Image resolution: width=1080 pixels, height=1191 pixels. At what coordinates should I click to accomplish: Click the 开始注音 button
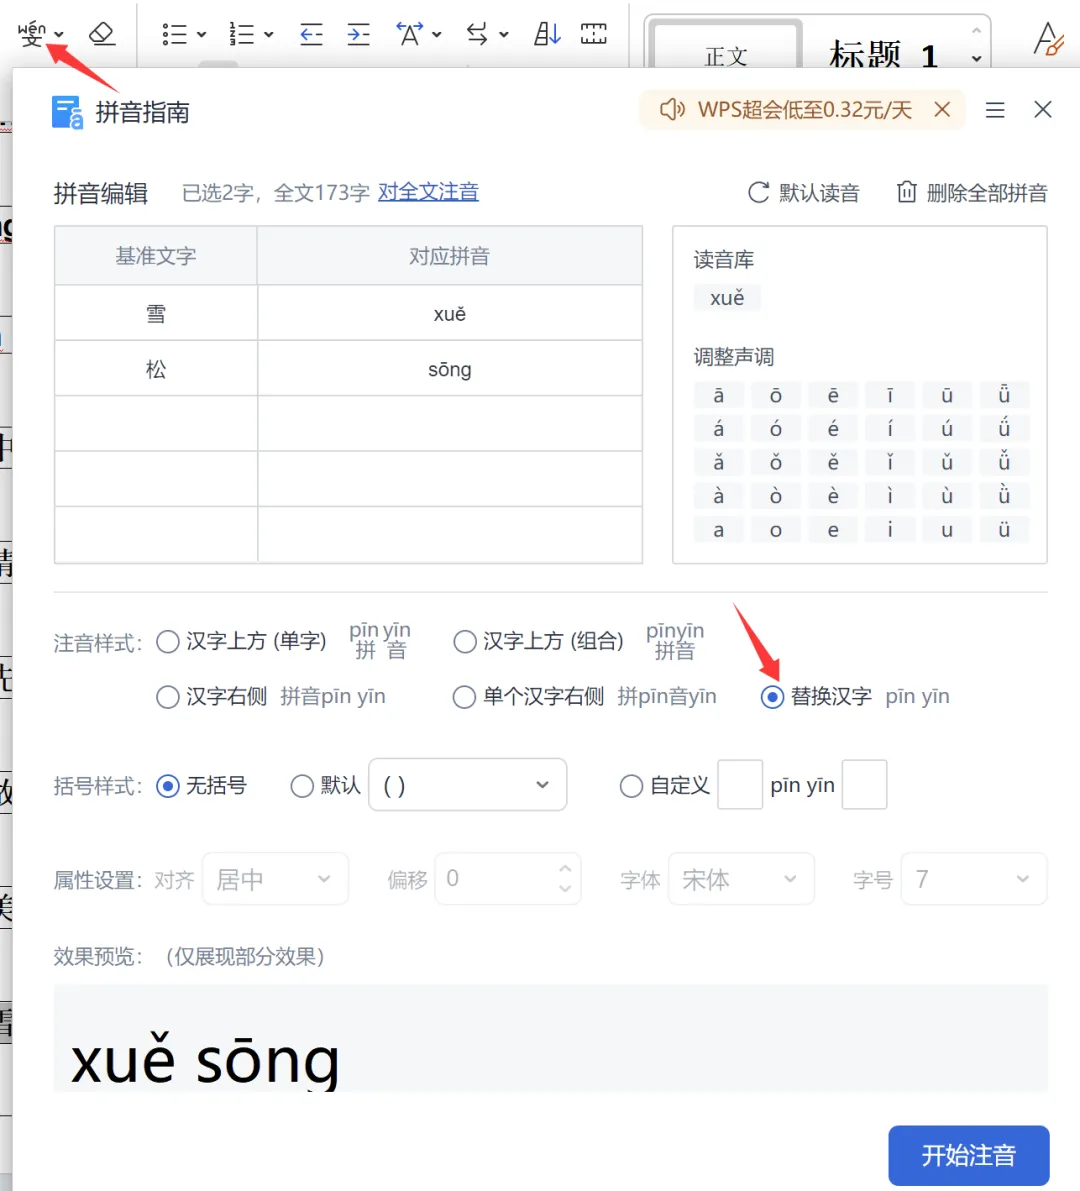coord(968,1155)
